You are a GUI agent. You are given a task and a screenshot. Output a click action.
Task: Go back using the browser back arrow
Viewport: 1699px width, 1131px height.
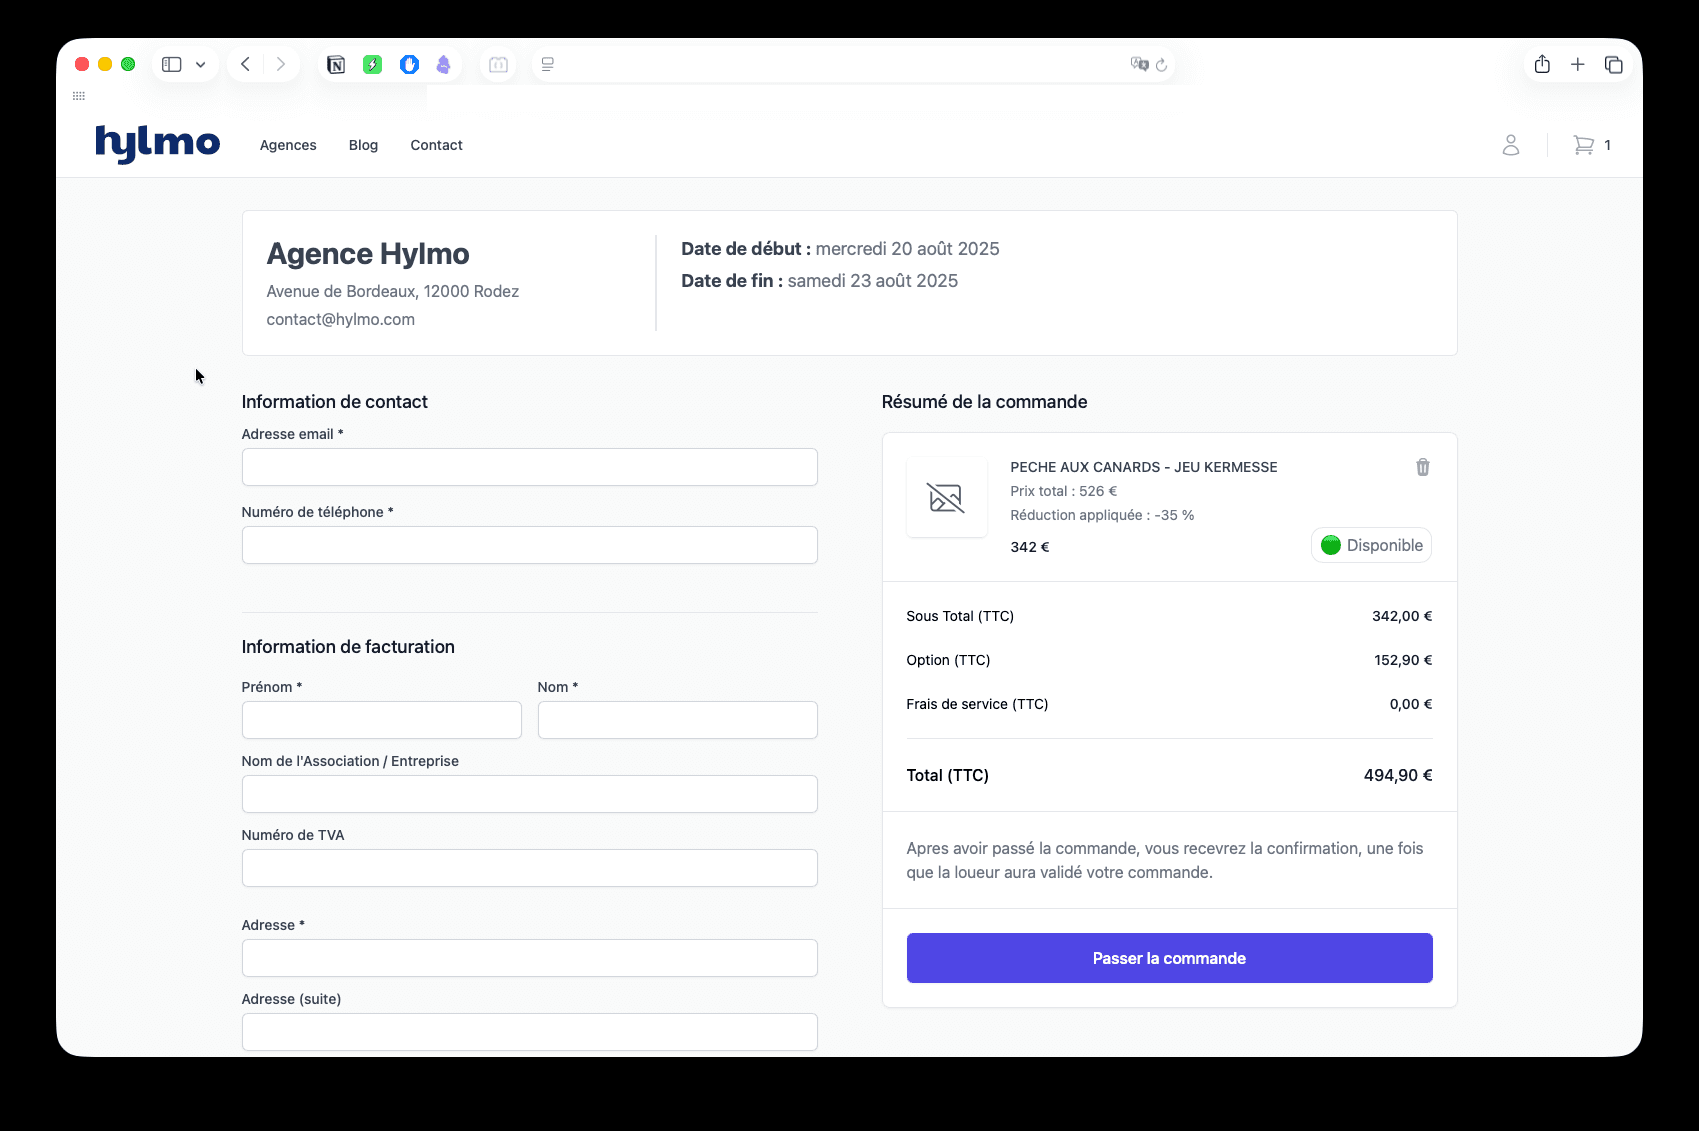coord(245,65)
